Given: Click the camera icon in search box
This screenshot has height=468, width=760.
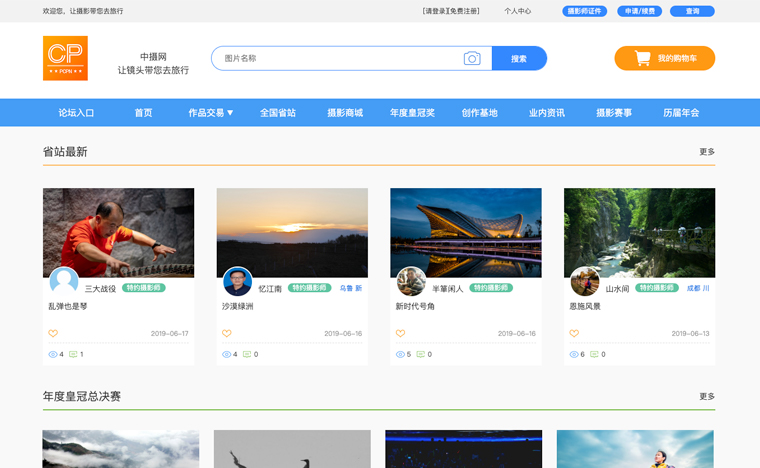Looking at the screenshot, I should point(472,59).
